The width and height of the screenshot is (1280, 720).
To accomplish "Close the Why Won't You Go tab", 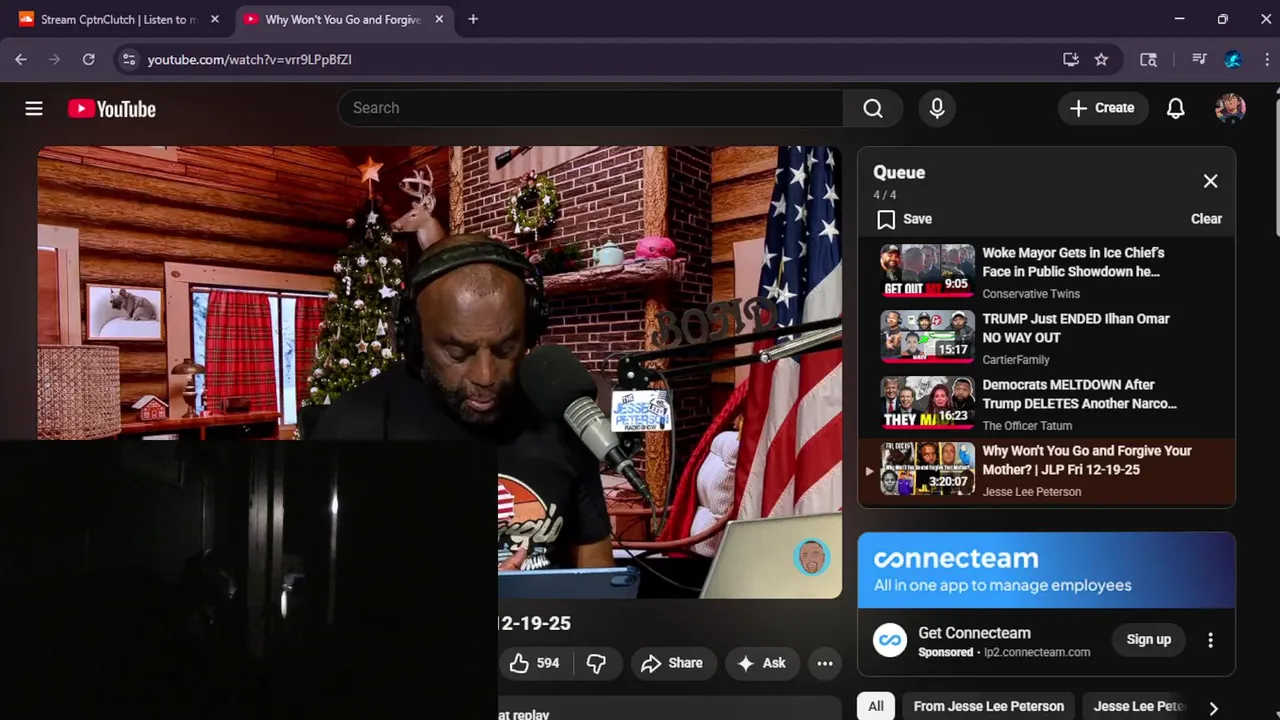I will tap(439, 19).
